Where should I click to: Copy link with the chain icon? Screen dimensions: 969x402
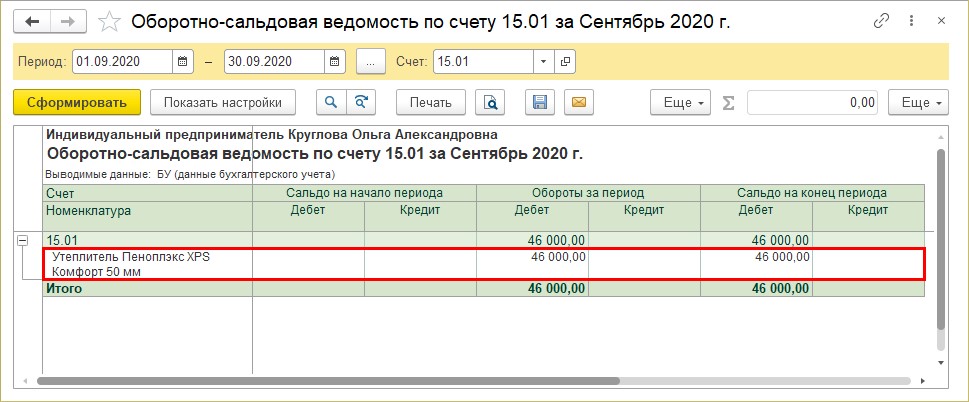point(881,21)
